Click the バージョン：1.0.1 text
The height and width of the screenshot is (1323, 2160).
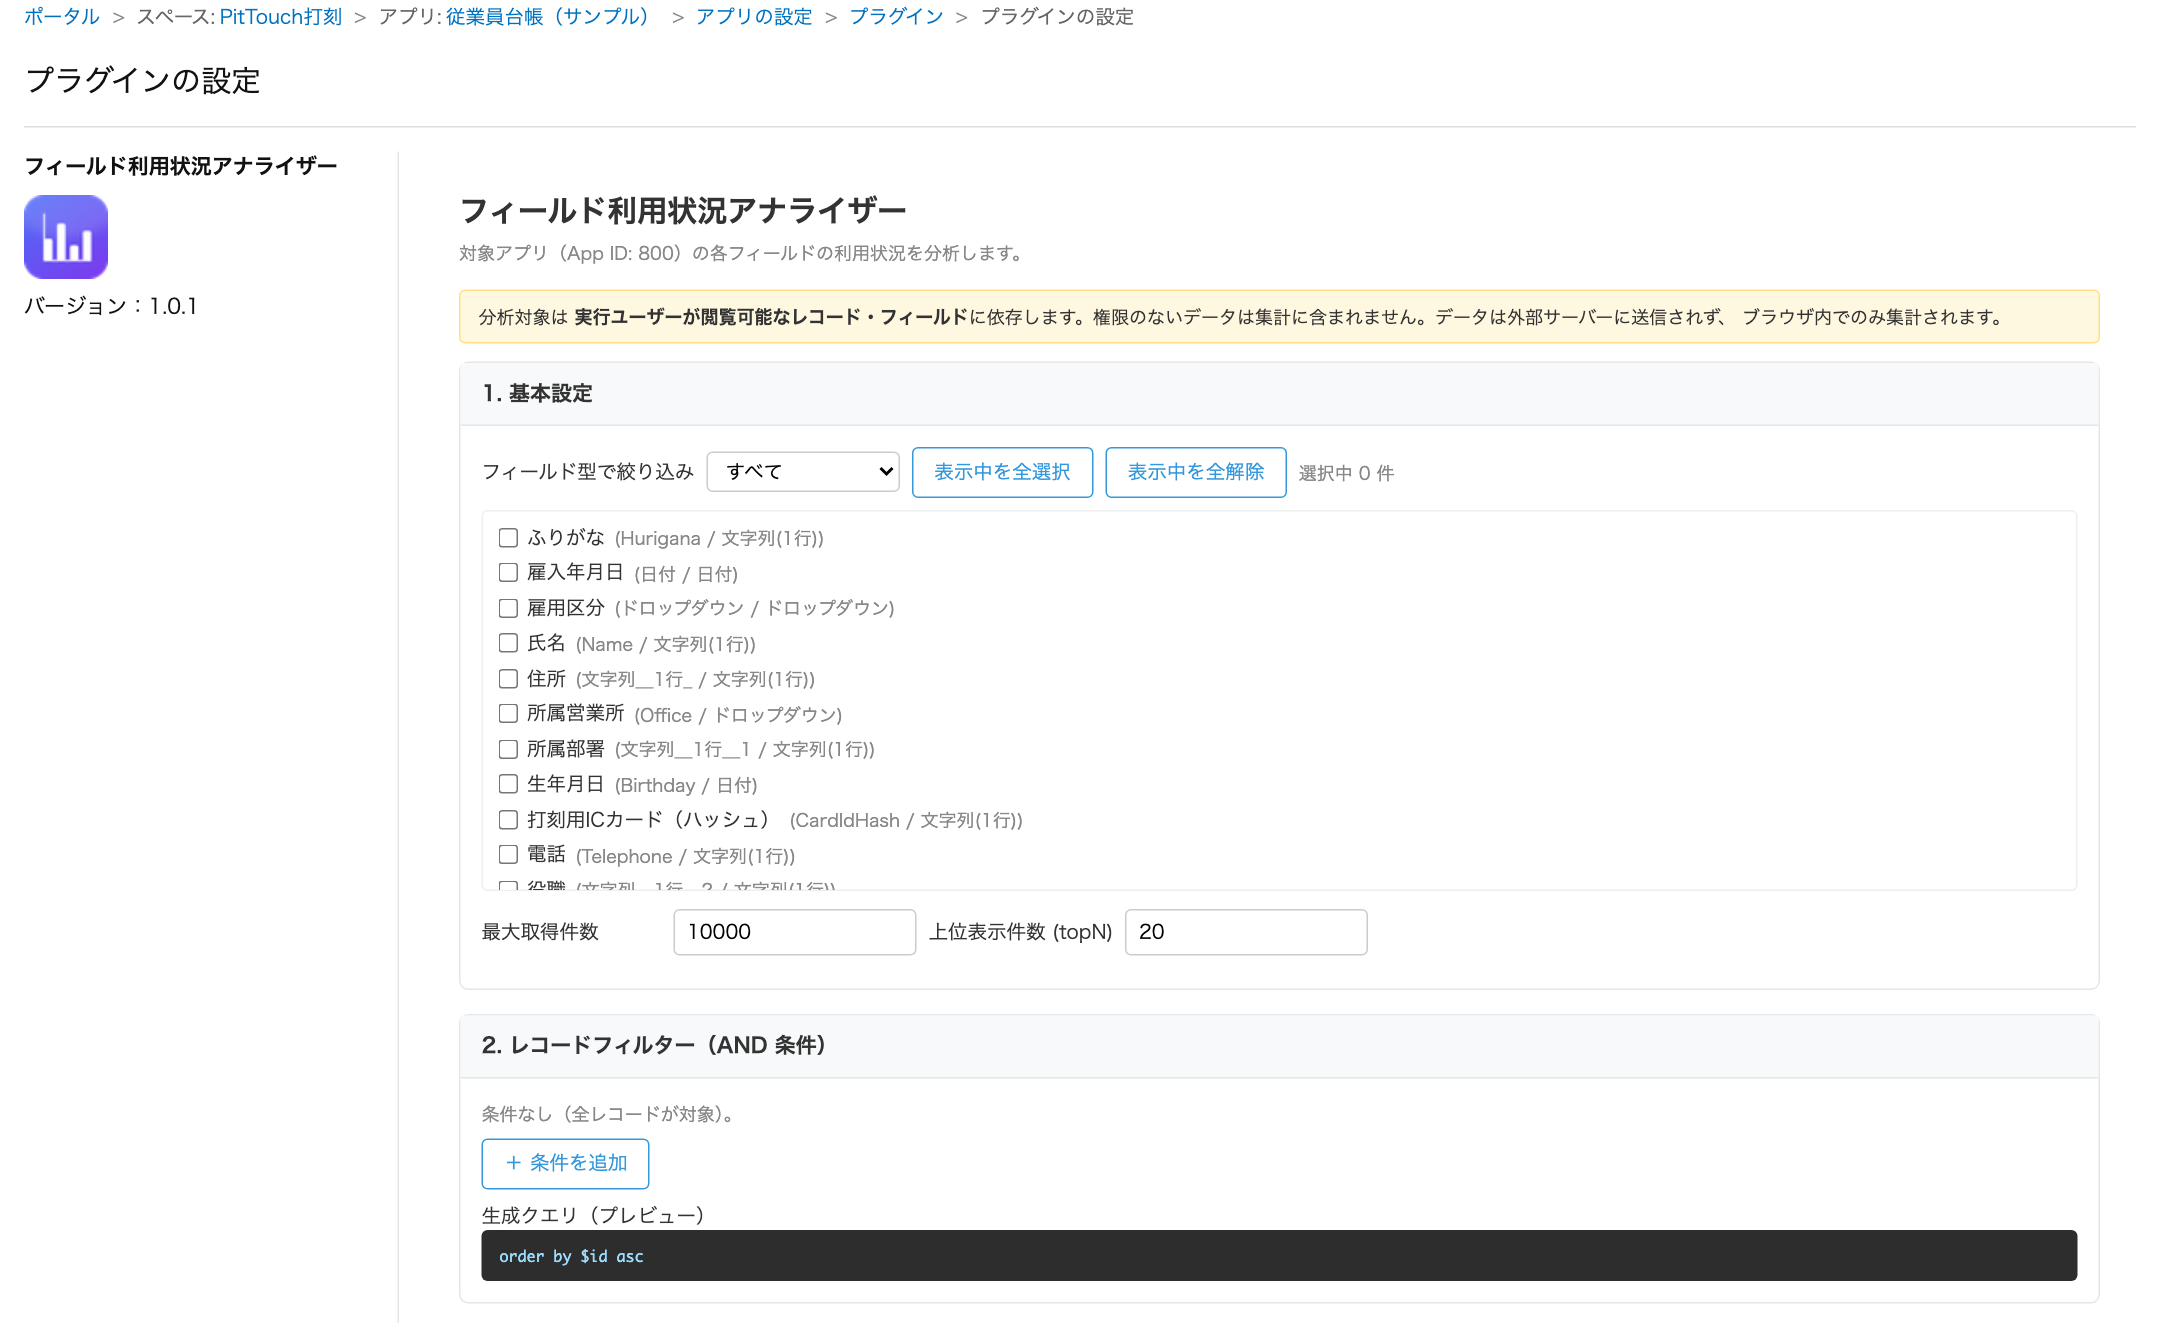click(x=111, y=306)
